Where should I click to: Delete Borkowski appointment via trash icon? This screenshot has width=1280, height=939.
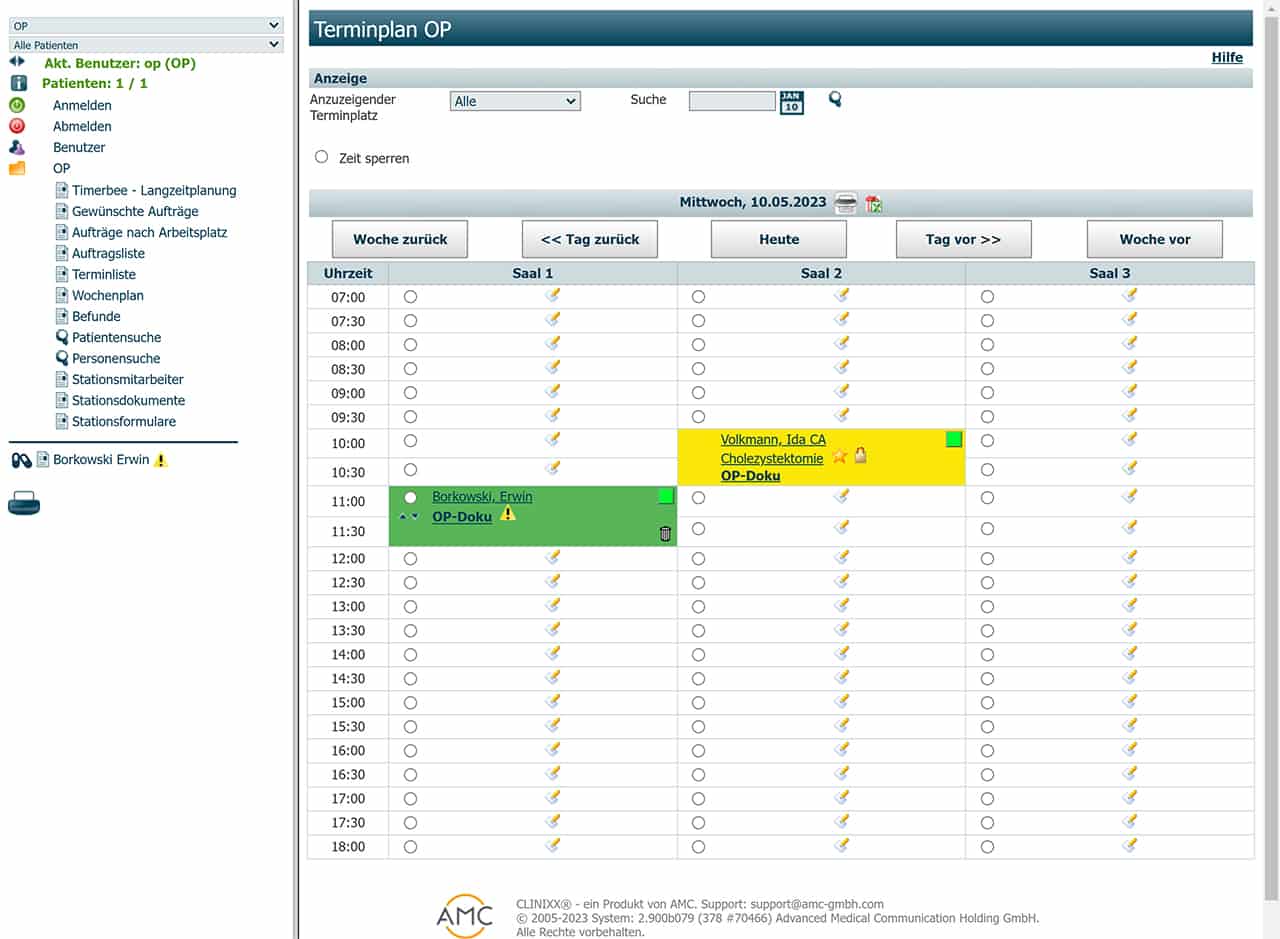(x=666, y=534)
